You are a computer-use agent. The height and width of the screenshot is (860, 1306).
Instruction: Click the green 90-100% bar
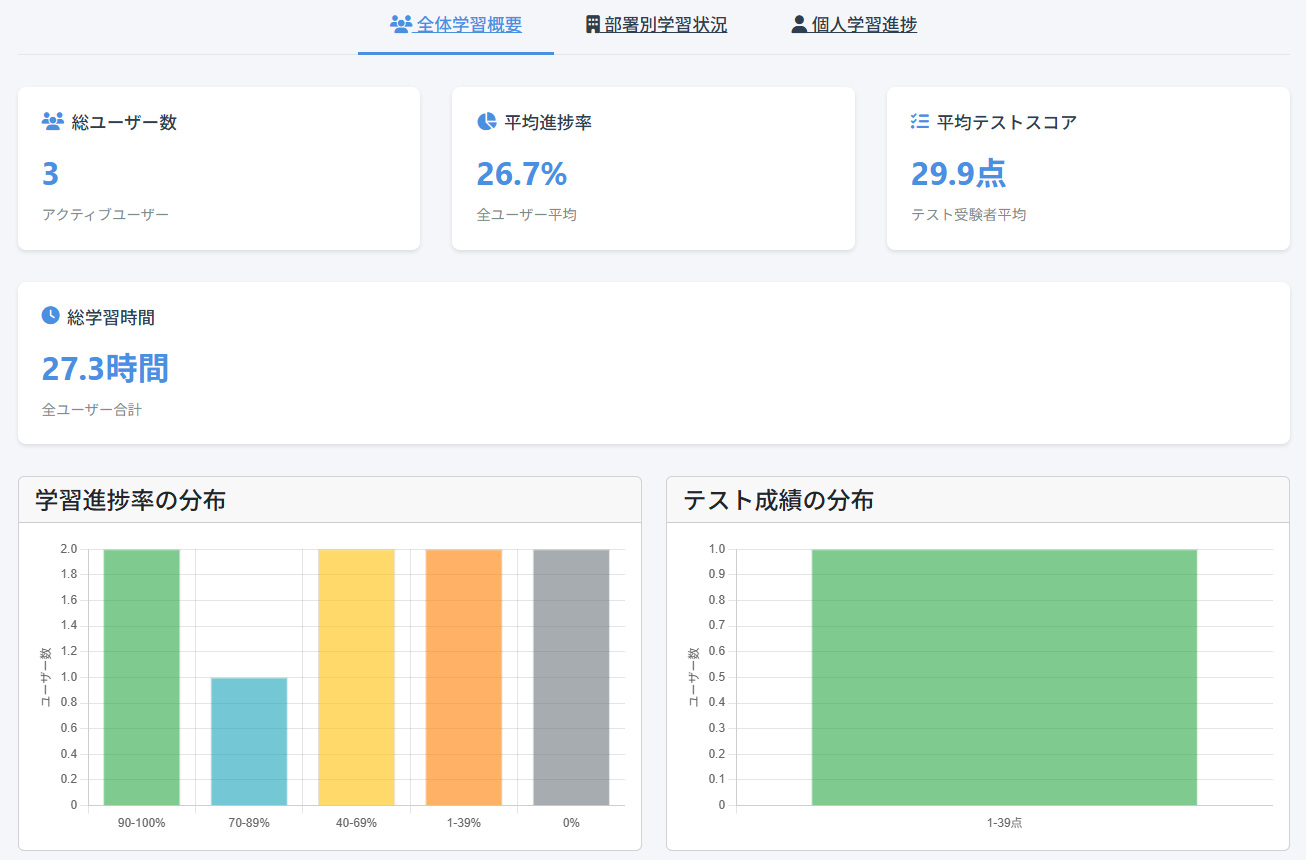141,677
